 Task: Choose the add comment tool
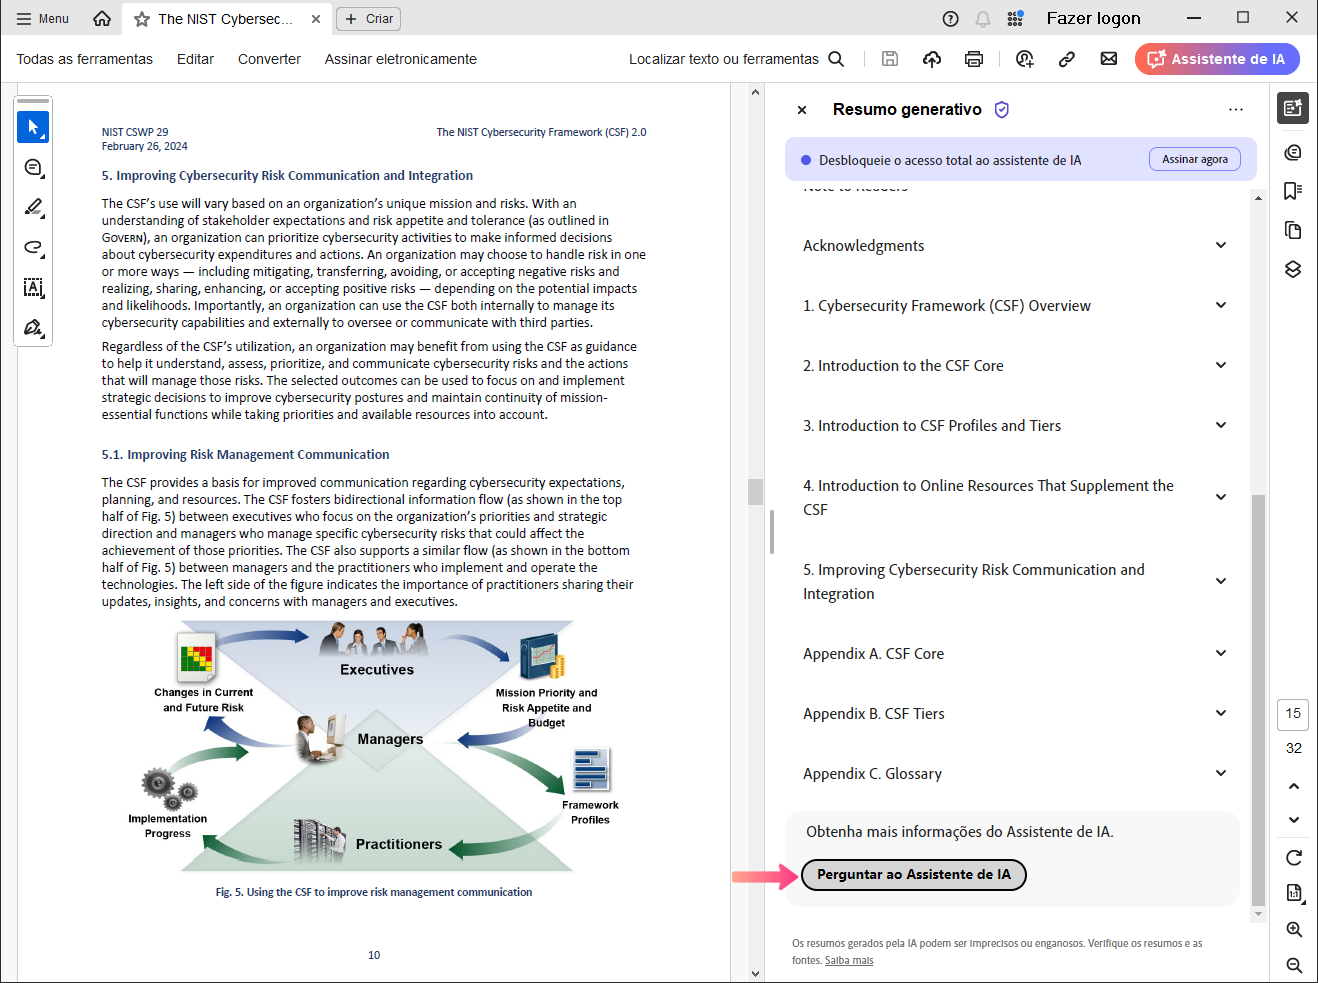click(x=33, y=167)
